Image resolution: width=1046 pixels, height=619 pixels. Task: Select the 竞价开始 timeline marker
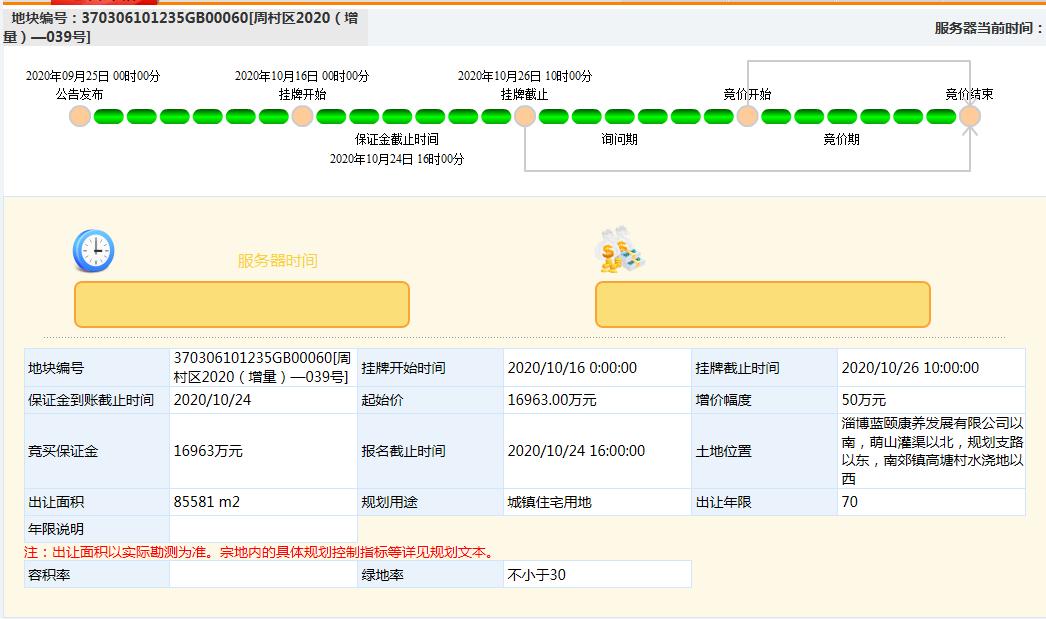(747, 116)
